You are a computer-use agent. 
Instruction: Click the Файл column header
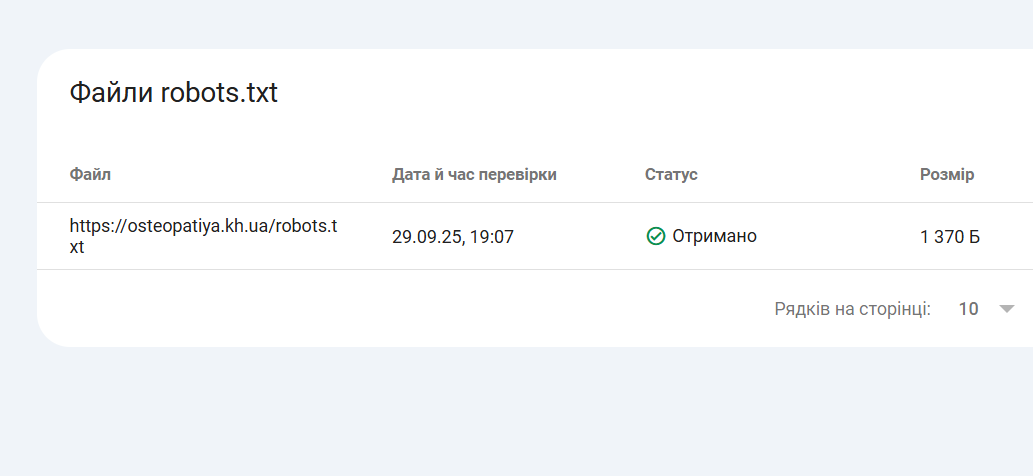pyautogui.click(x=90, y=174)
